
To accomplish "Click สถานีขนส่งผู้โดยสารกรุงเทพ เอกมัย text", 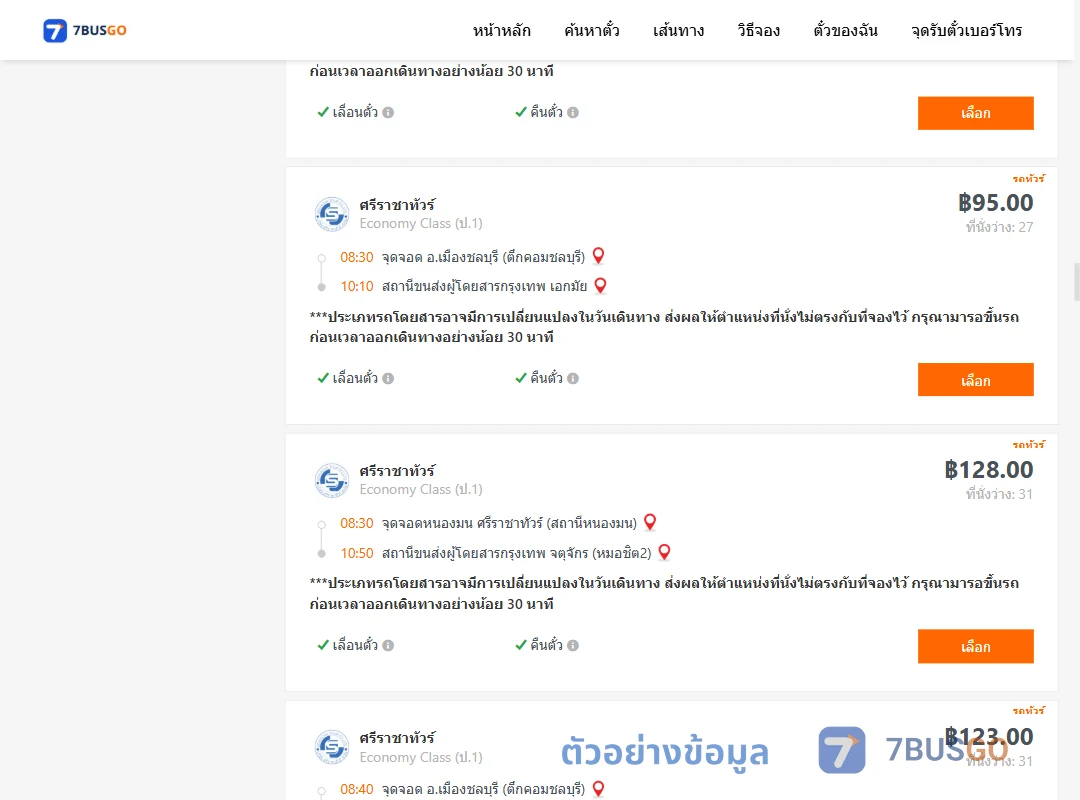I will coord(484,286).
